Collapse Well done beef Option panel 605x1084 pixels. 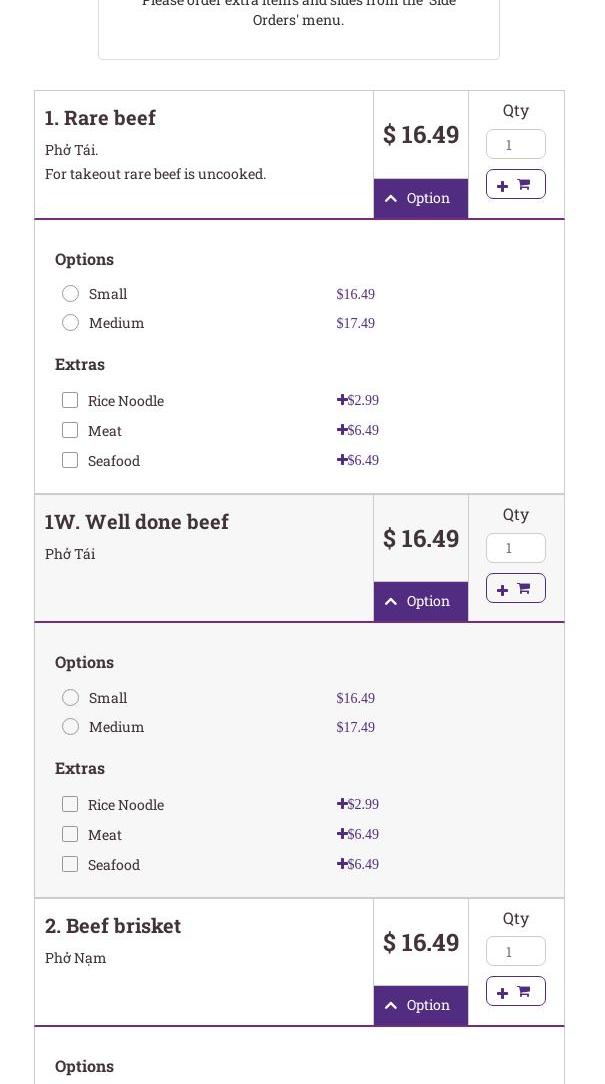click(x=420, y=601)
